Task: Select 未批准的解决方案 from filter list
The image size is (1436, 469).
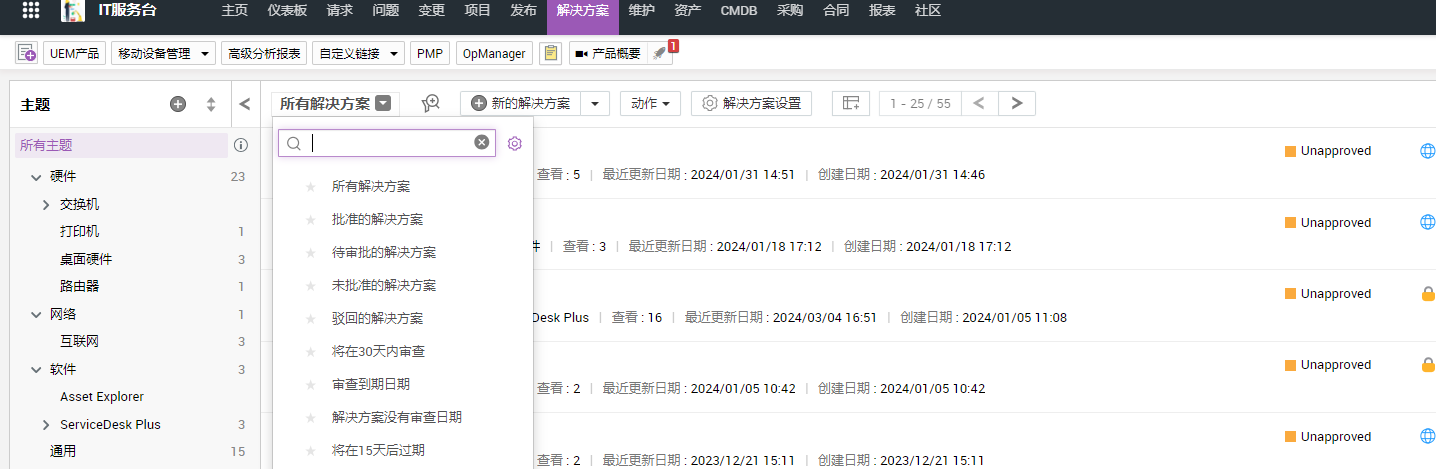Action: pos(383,285)
